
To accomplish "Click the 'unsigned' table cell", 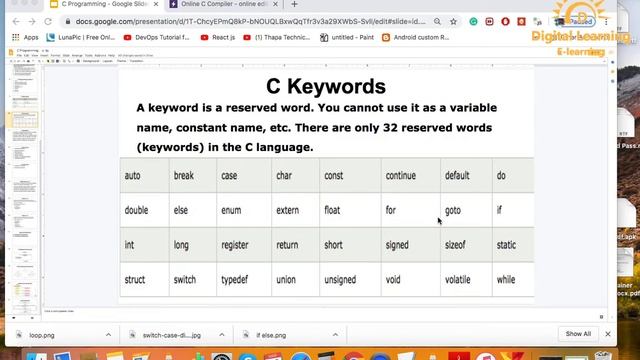I will point(350,280).
